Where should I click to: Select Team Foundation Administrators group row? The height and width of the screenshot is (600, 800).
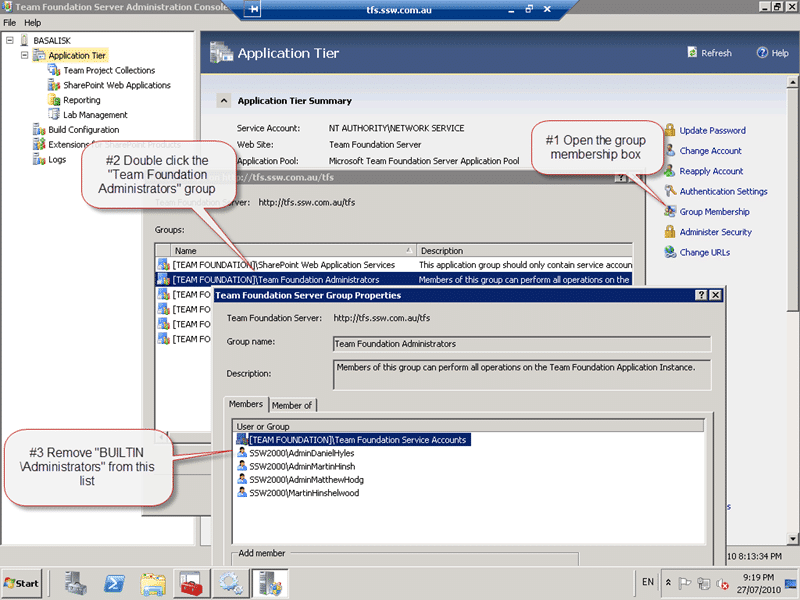point(394,280)
